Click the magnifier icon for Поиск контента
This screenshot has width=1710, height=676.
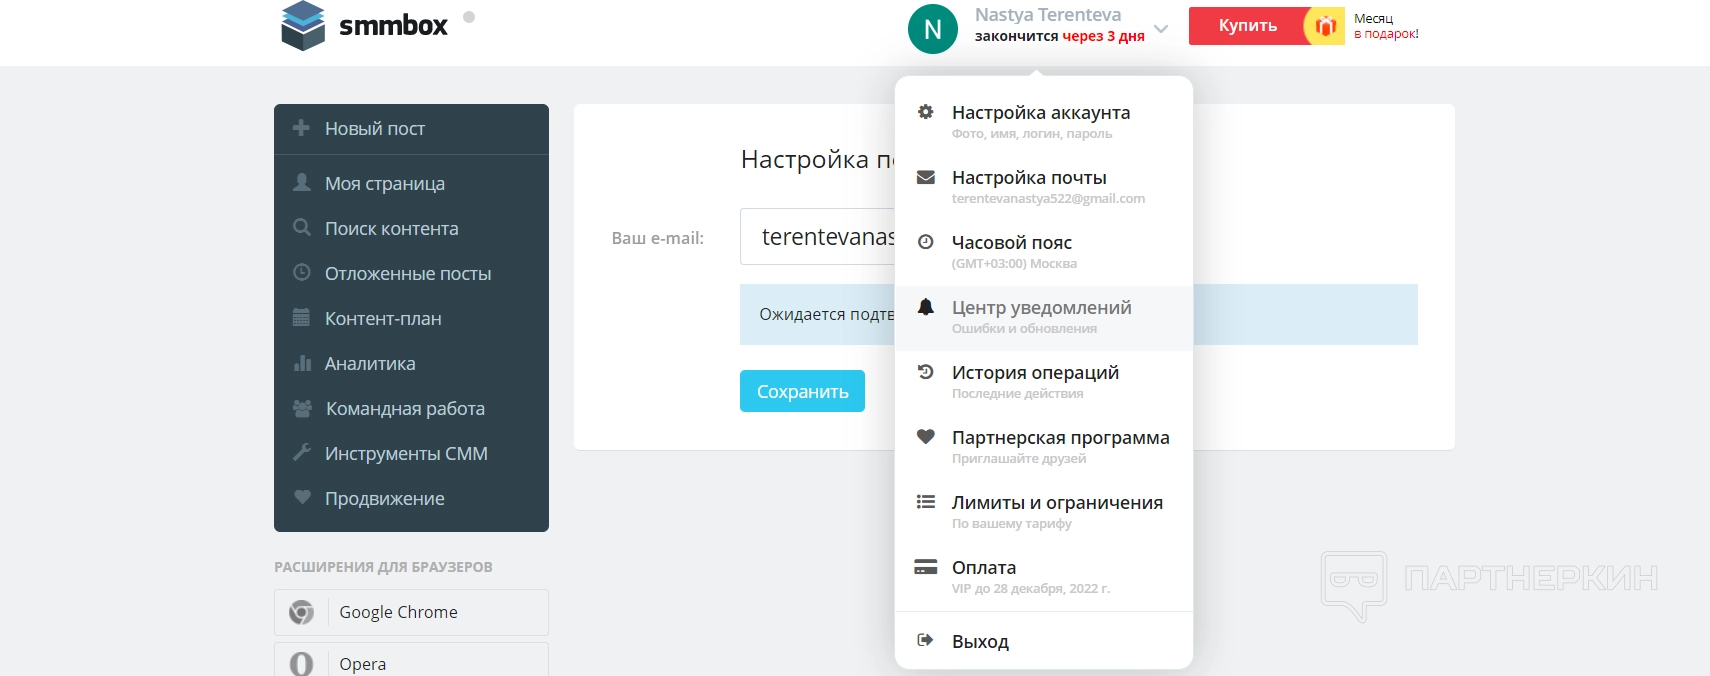click(302, 227)
